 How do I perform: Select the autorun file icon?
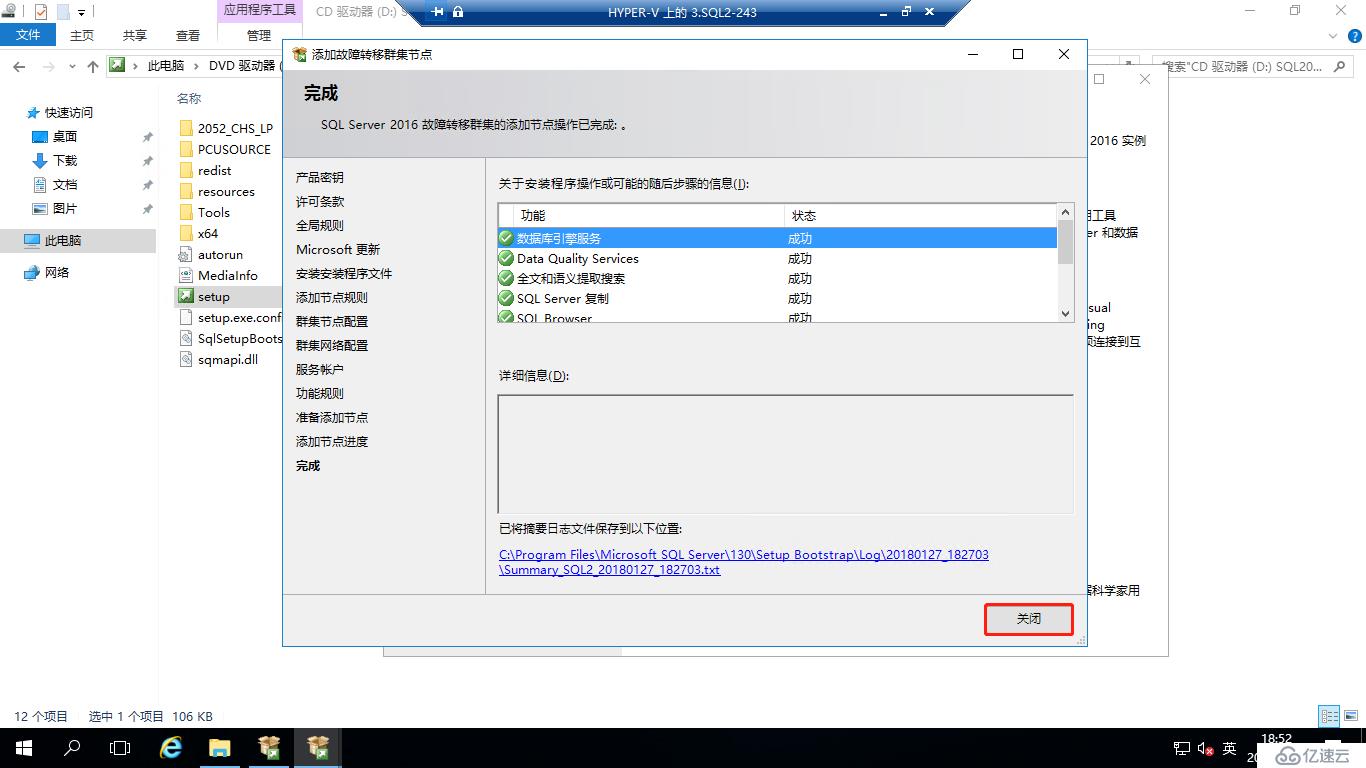[x=185, y=254]
